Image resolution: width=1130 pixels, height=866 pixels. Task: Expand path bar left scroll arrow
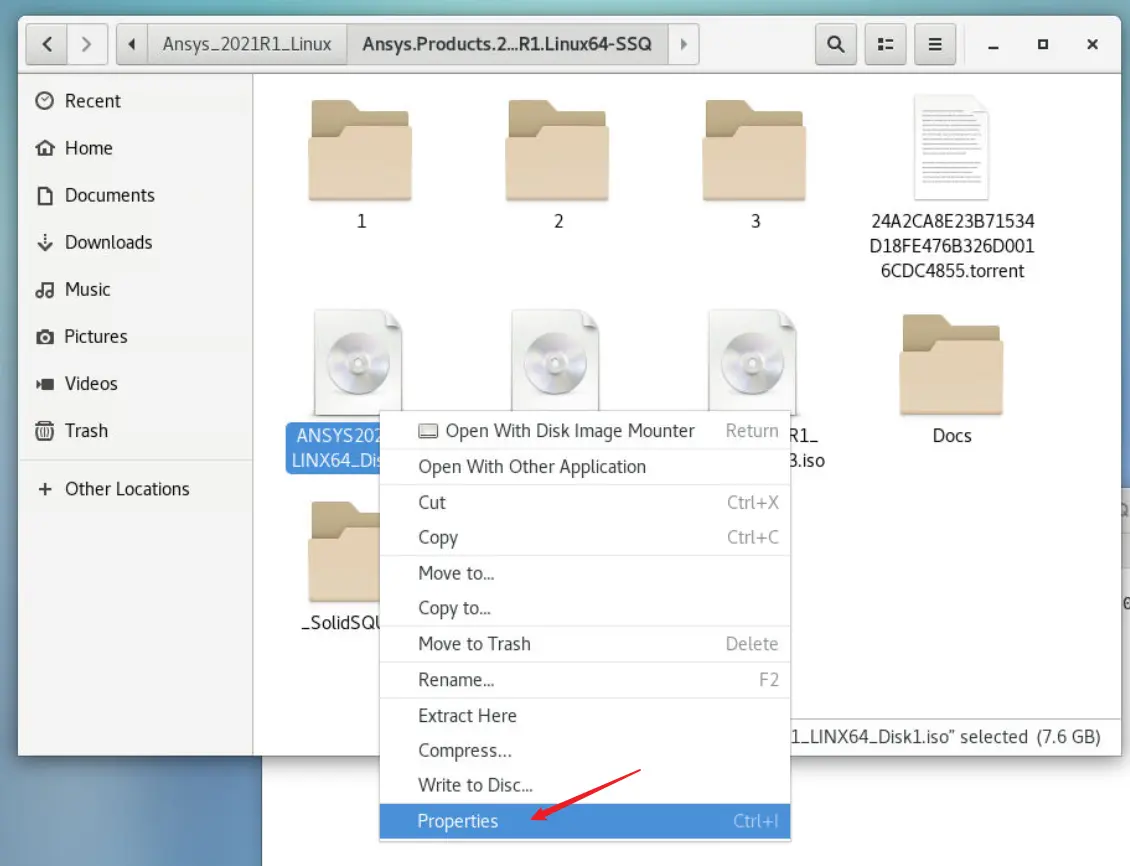(x=132, y=44)
